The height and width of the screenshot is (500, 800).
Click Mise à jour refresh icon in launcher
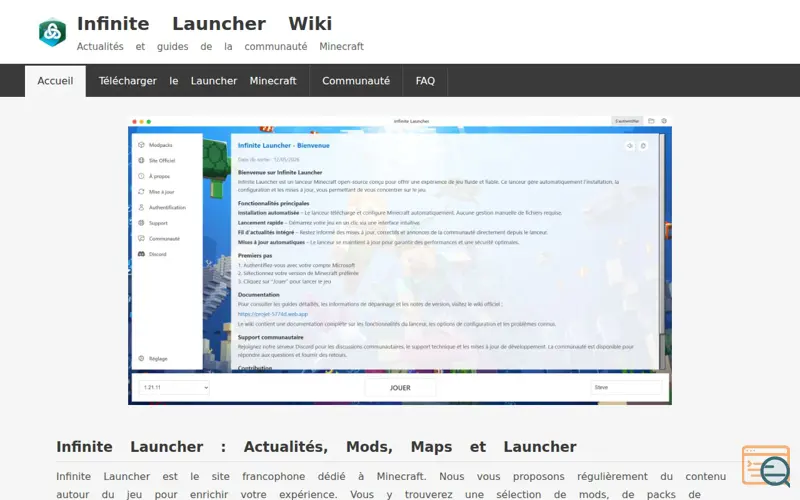(141, 192)
